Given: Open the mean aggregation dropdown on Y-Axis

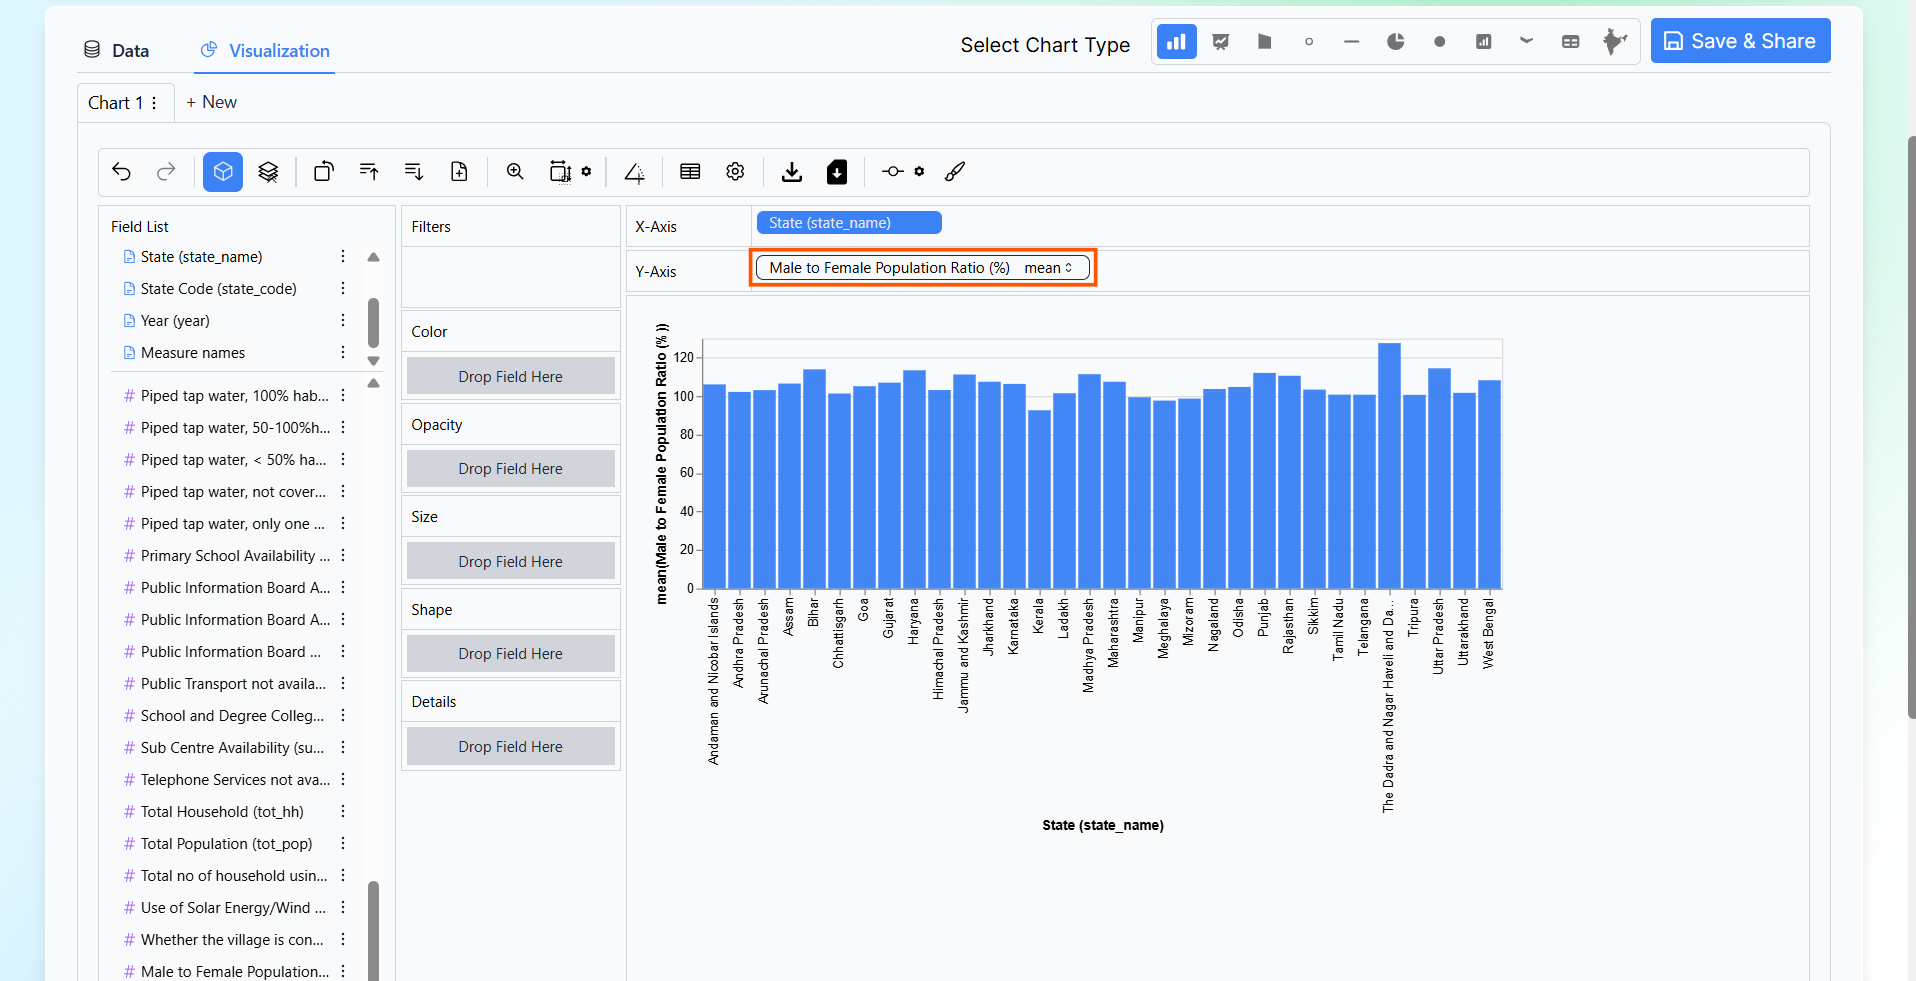Looking at the screenshot, I should 1048,268.
